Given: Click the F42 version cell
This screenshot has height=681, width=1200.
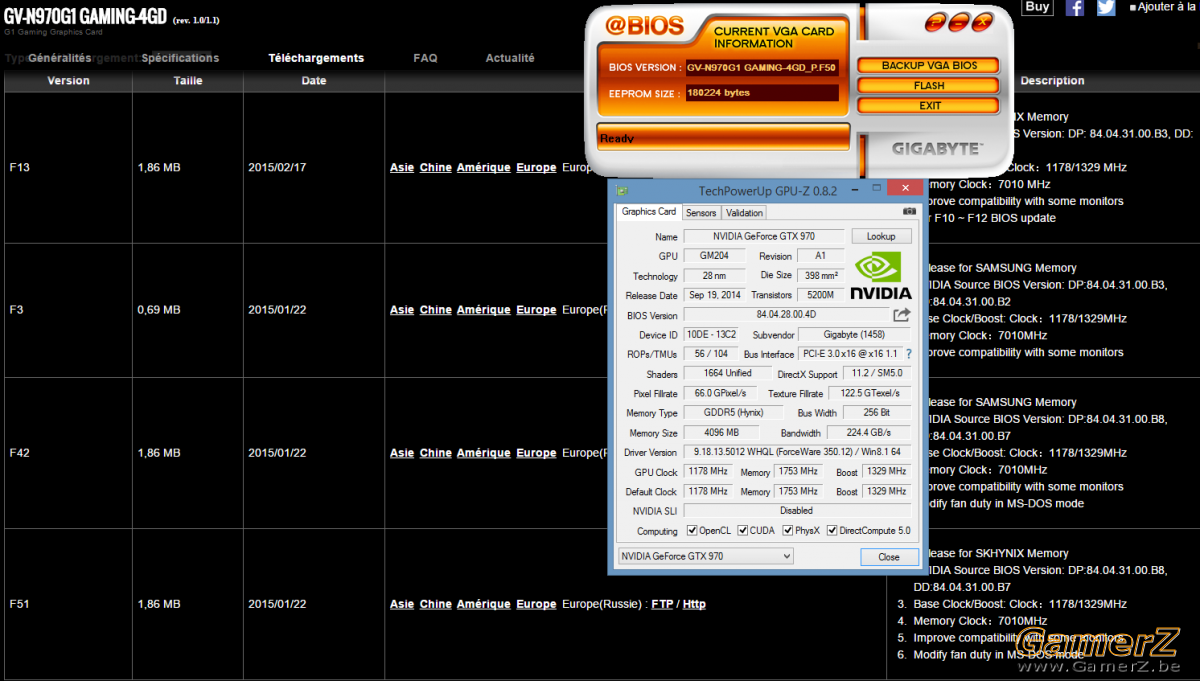Looking at the screenshot, I should click(x=68, y=453).
